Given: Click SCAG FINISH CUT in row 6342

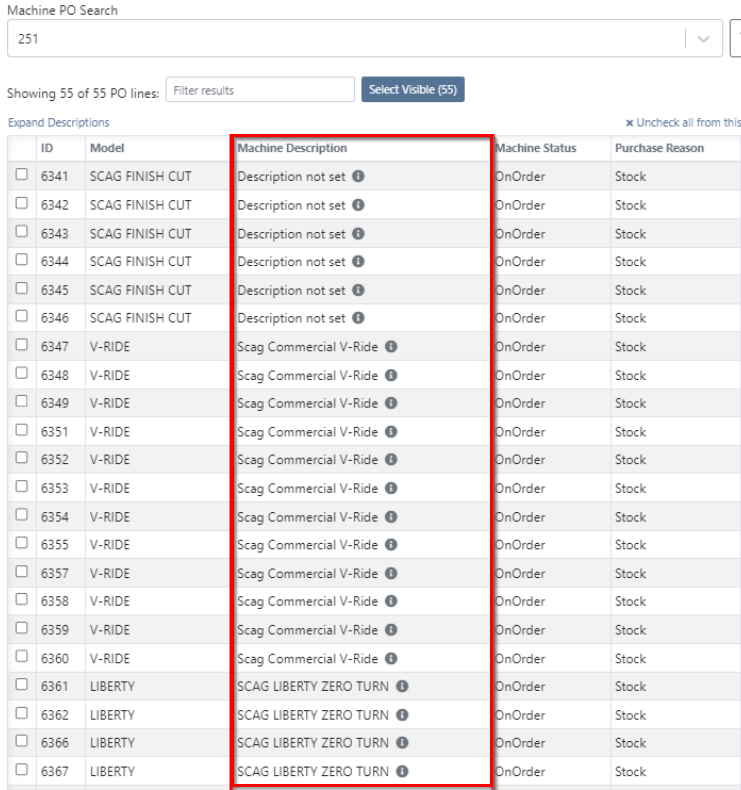Looking at the screenshot, I should [x=141, y=205].
